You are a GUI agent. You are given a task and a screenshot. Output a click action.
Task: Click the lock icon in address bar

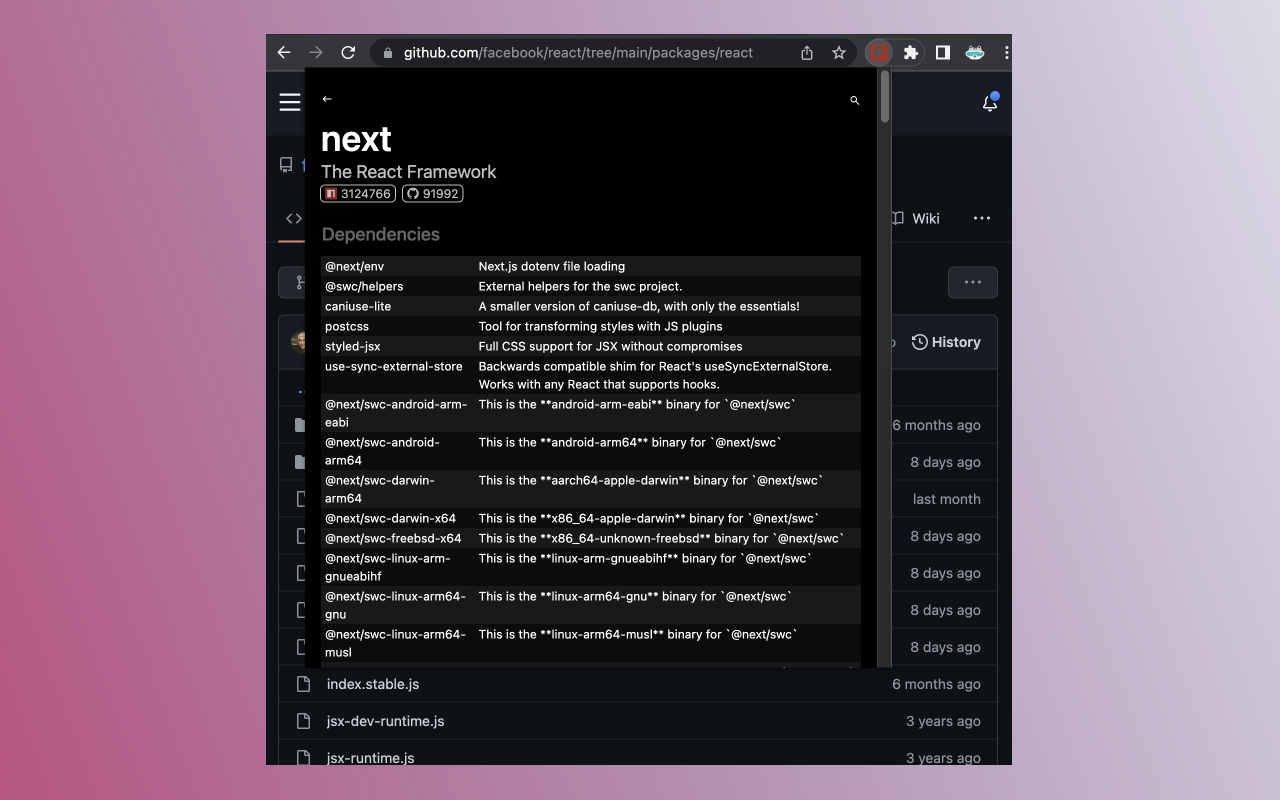click(388, 53)
